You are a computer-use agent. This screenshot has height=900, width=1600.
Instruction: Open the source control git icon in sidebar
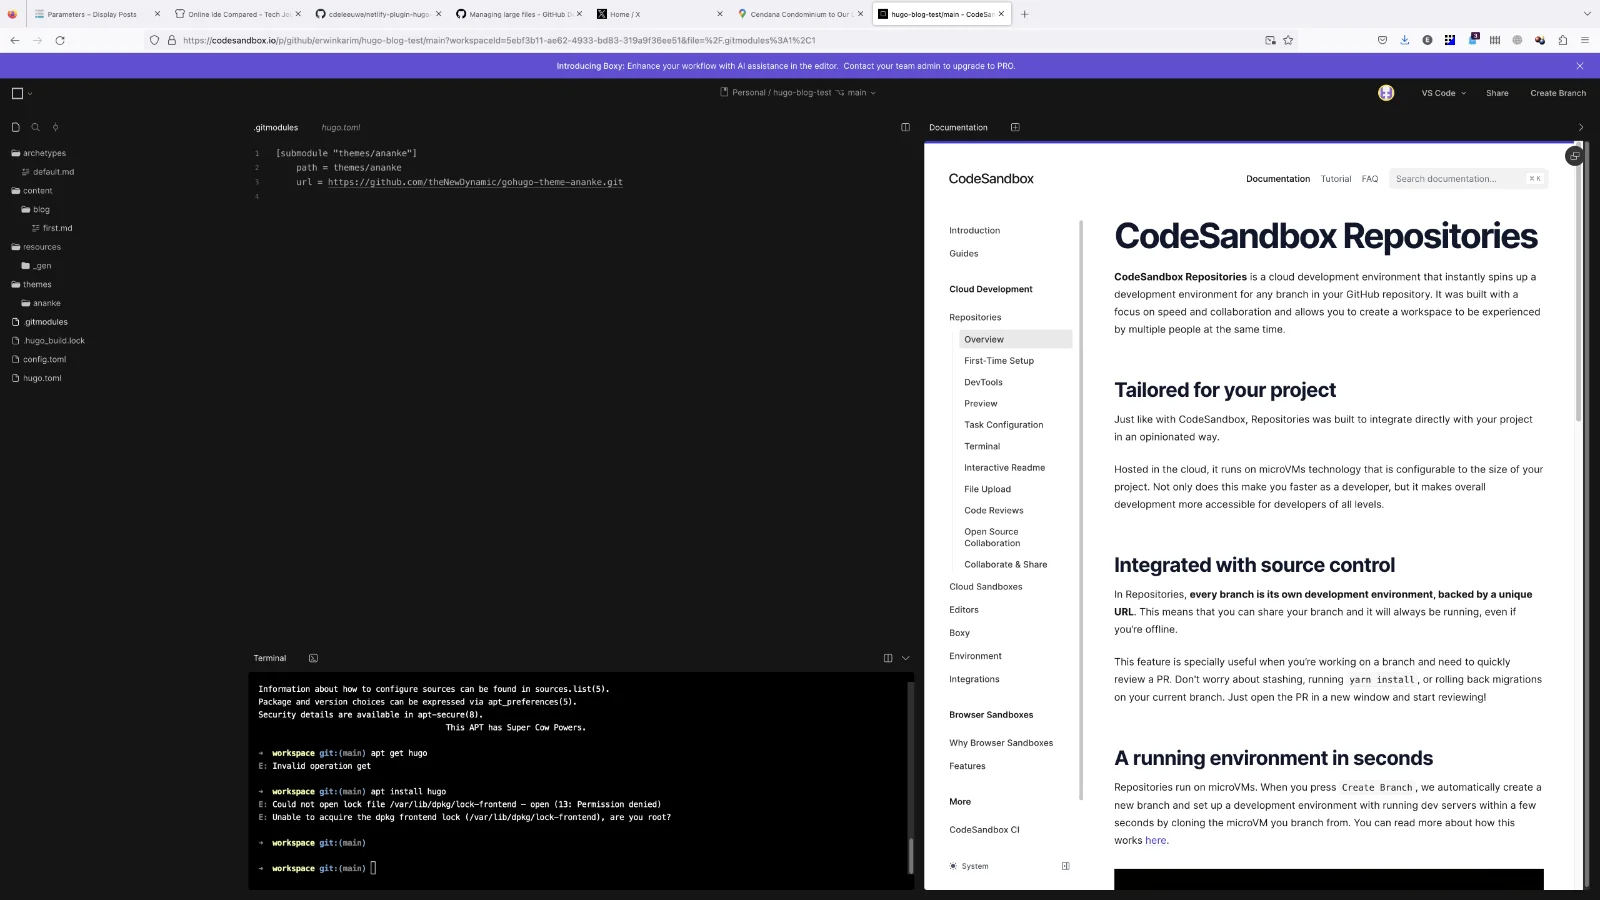(55, 127)
